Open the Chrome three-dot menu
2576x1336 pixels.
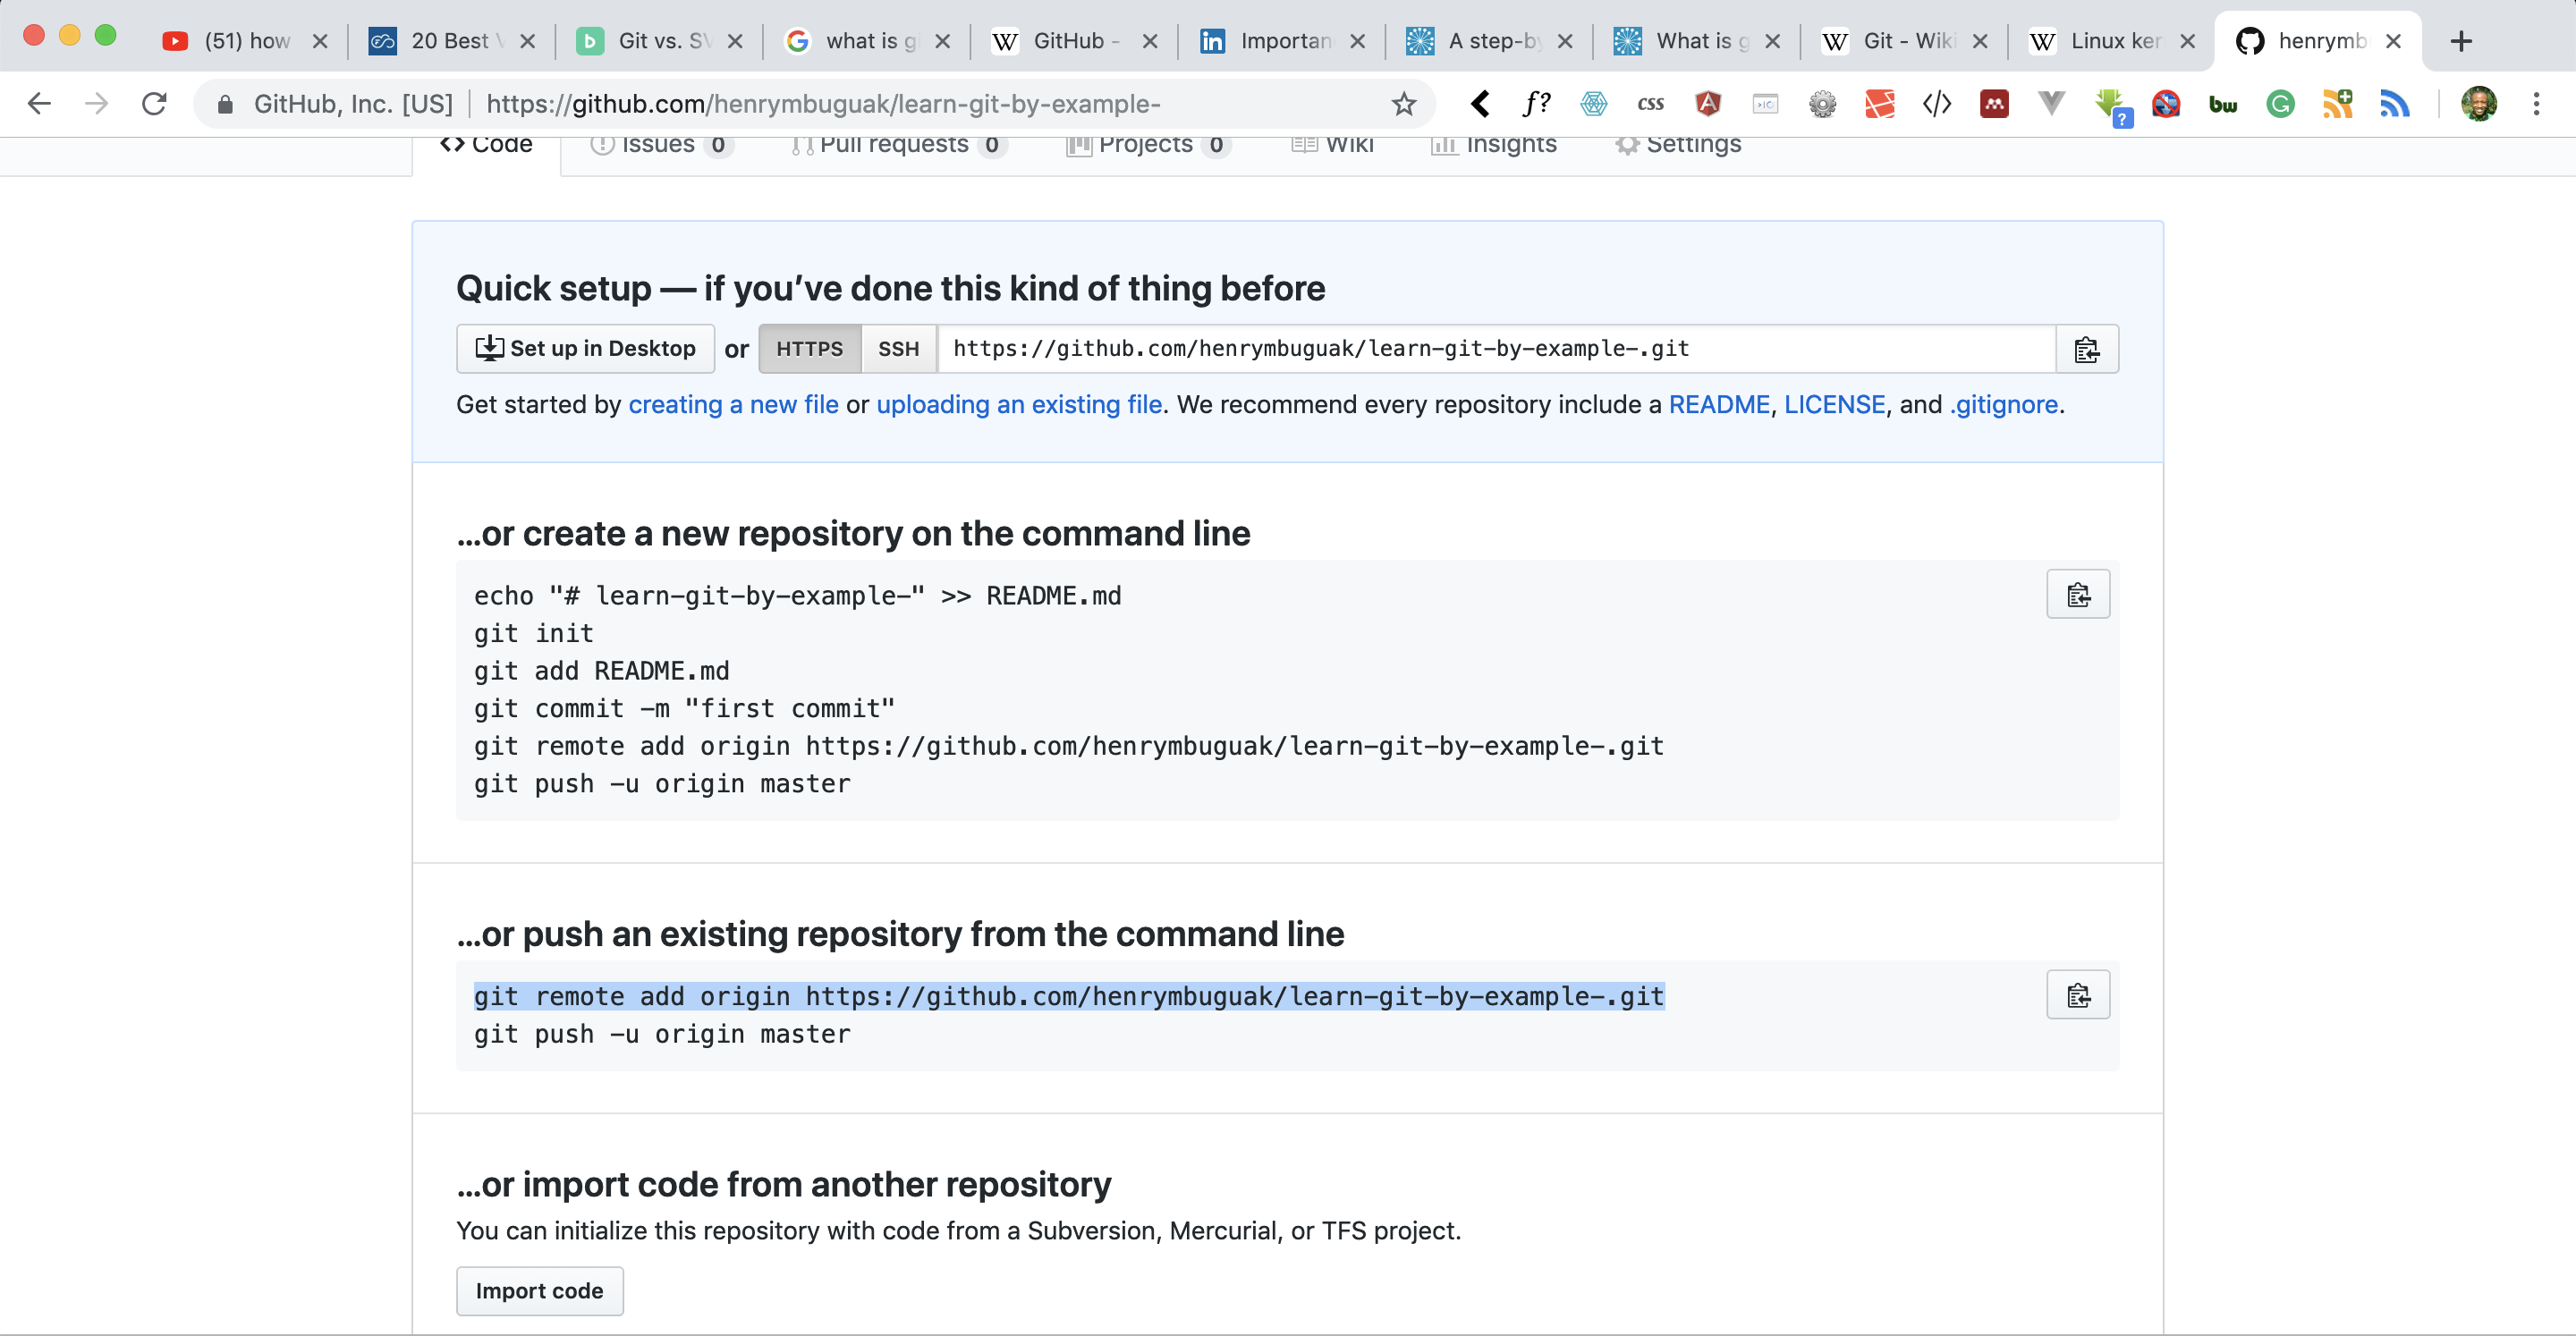tap(2537, 104)
